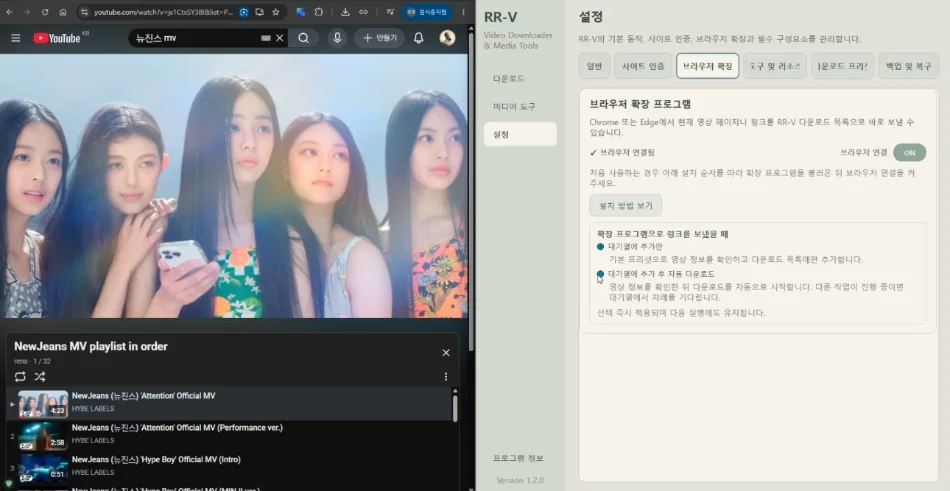Click the install/cast screen icon in address bar
950x491 pixels.
click(259, 12)
